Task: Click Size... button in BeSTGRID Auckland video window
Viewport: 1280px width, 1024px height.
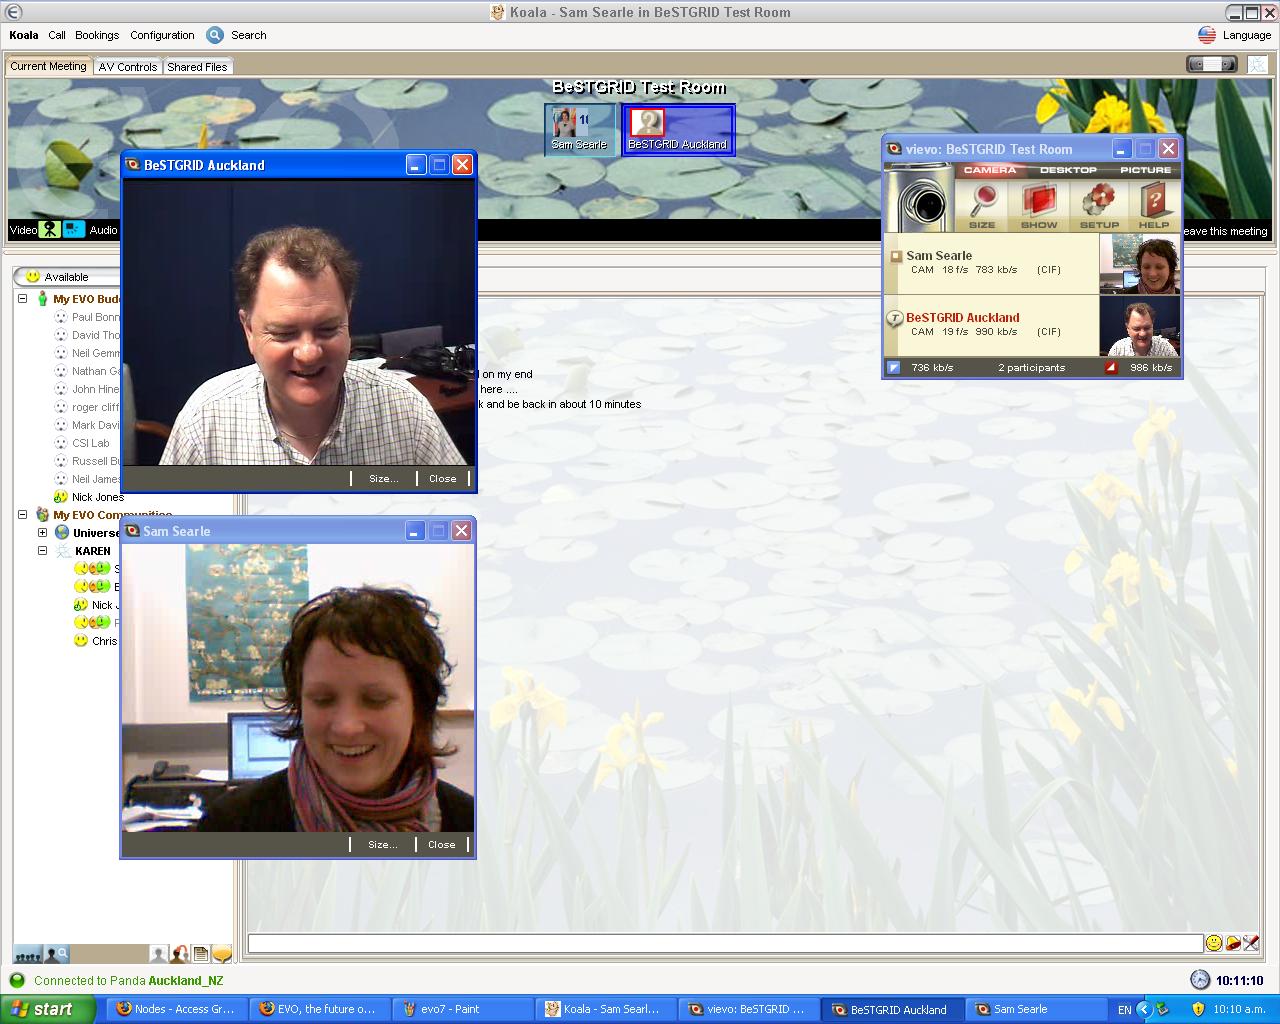Action: 383,479
